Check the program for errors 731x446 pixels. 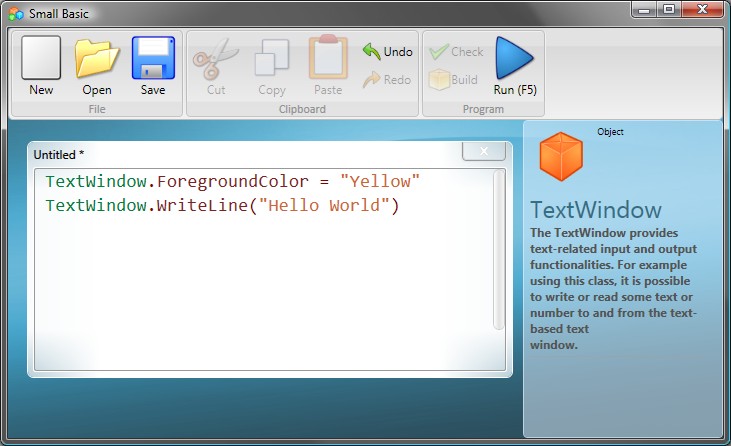(456, 51)
